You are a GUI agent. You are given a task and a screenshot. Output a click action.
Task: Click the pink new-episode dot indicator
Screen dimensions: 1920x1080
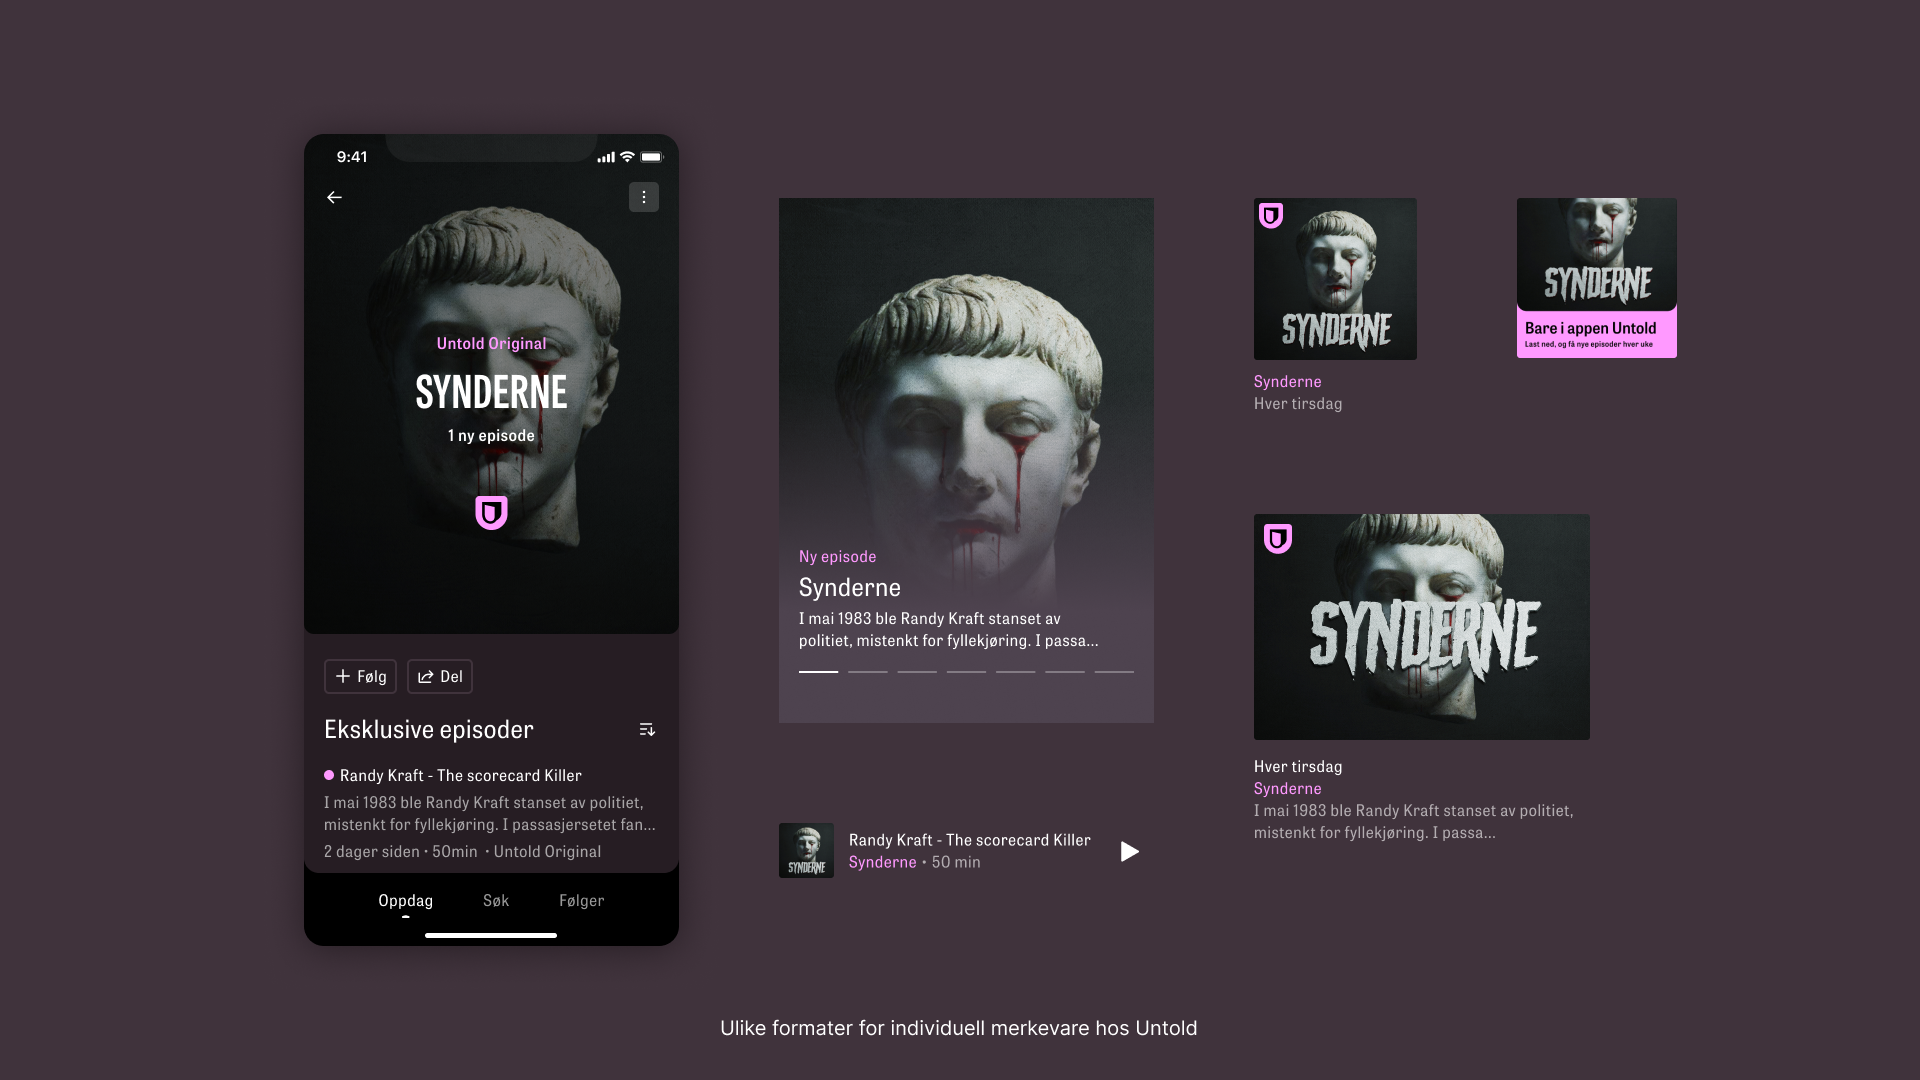point(329,775)
